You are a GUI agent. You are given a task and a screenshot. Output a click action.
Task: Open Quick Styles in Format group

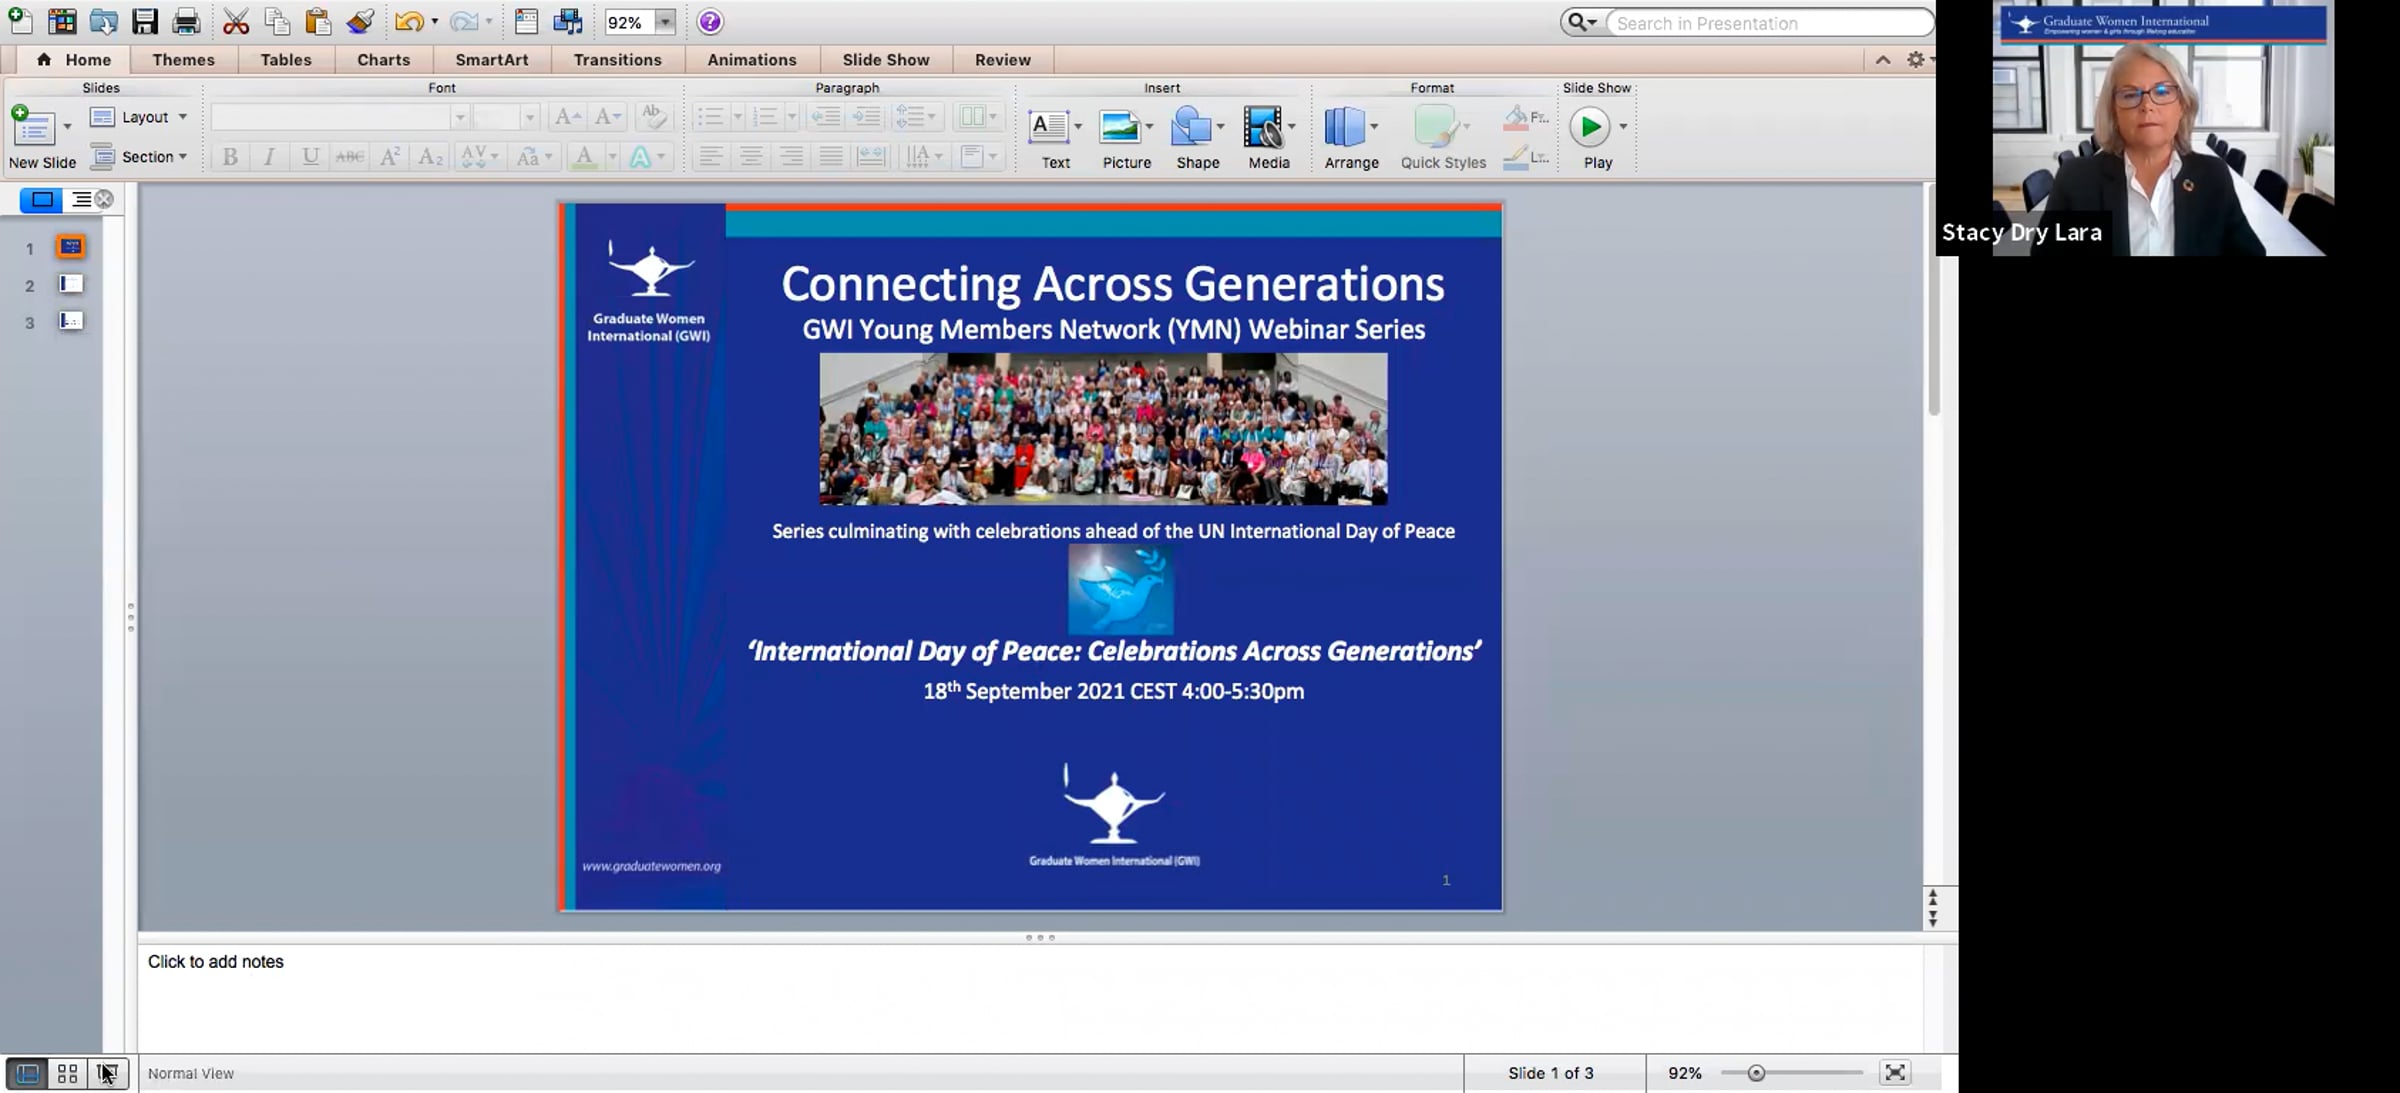tap(1436, 128)
